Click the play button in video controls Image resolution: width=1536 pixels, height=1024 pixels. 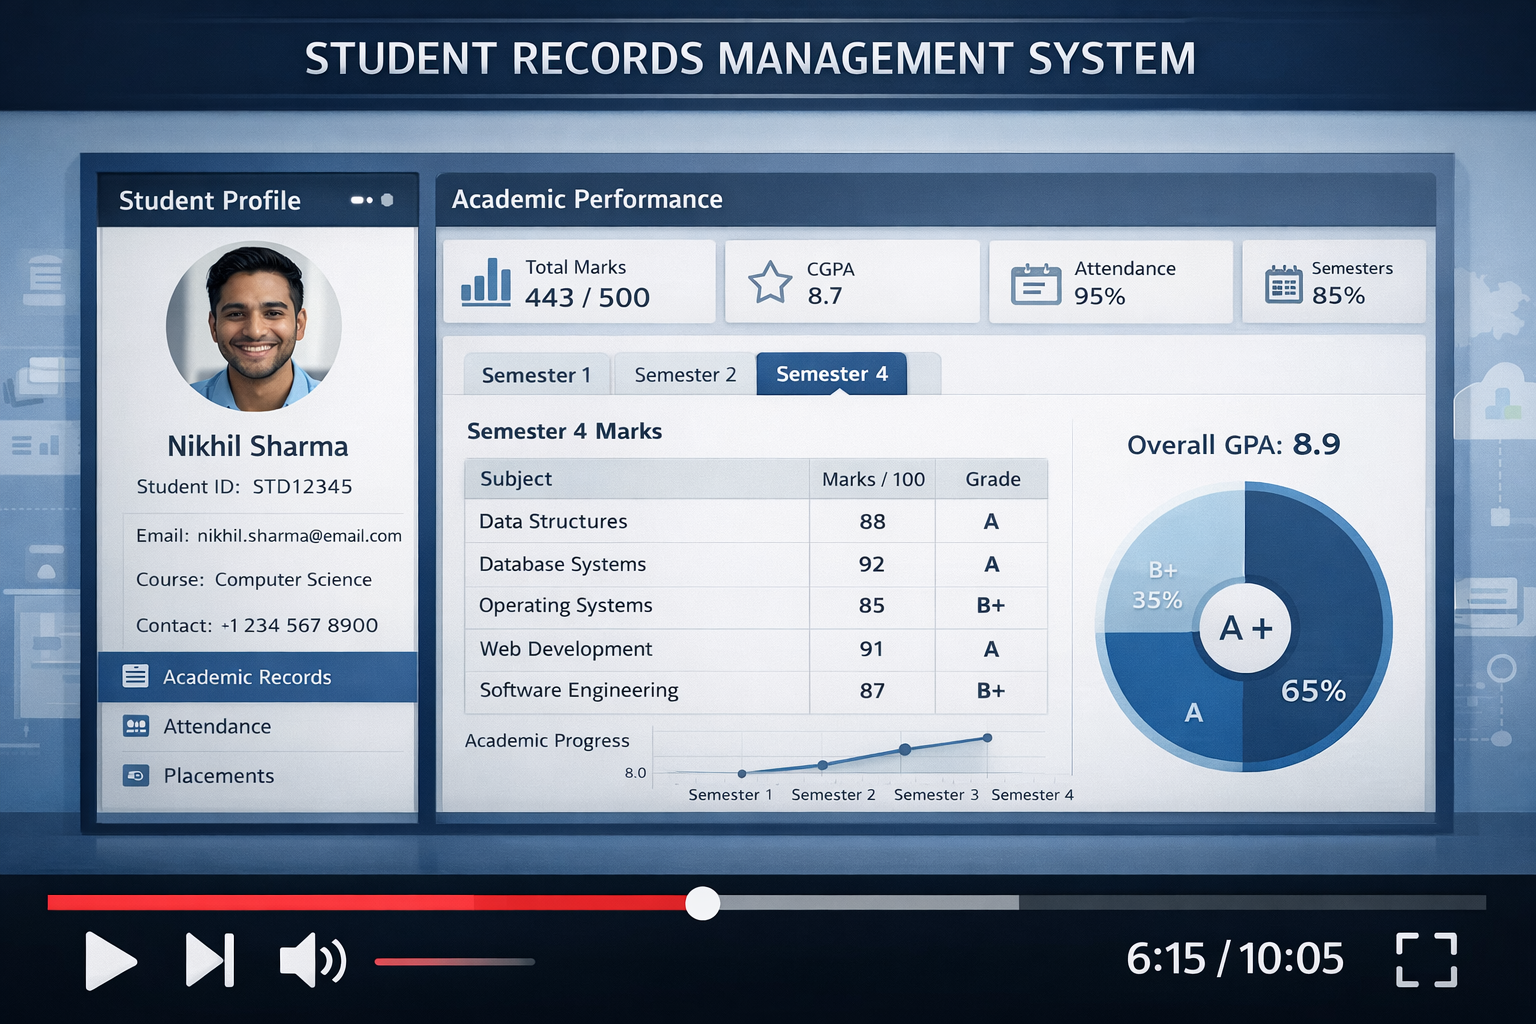point(110,961)
